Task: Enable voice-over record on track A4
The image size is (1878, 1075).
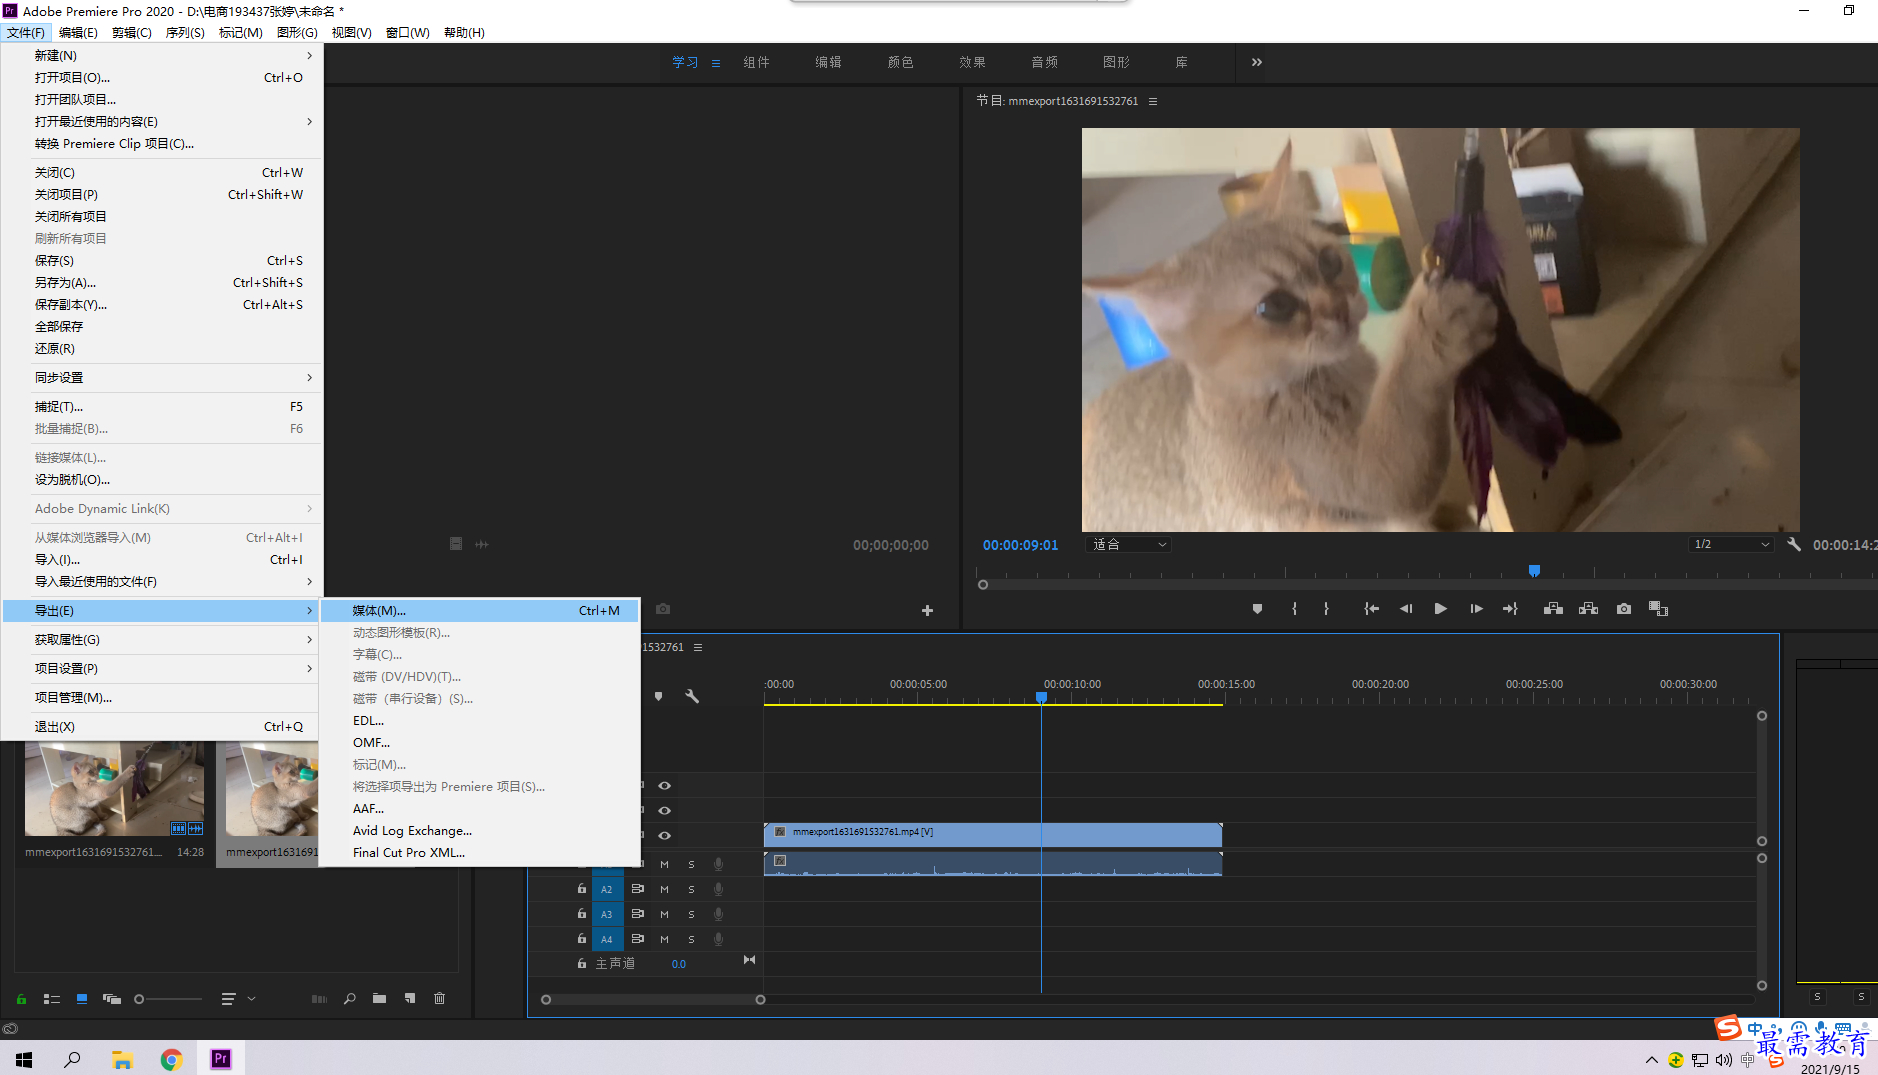Action: pyautogui.click(x=718, y=939)
